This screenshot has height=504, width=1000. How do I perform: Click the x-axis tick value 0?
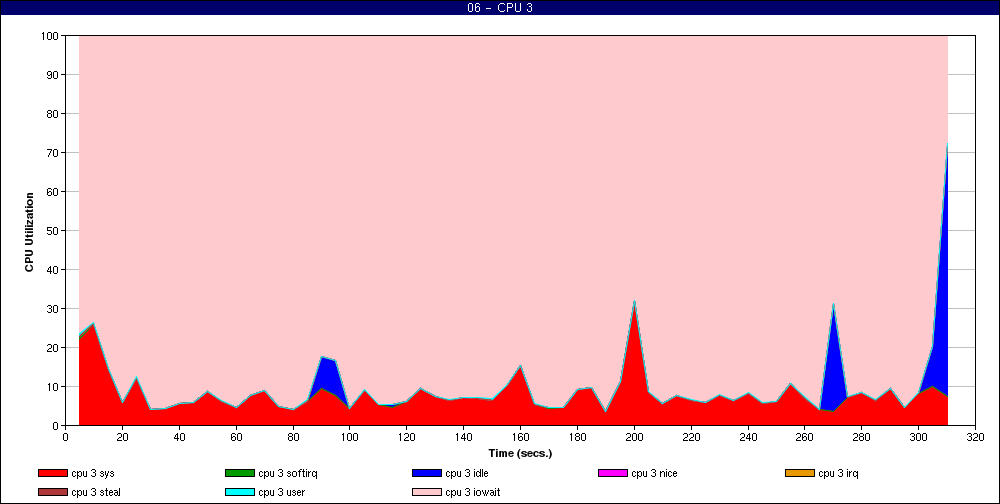pyautogui.click(x=65, y=437)
